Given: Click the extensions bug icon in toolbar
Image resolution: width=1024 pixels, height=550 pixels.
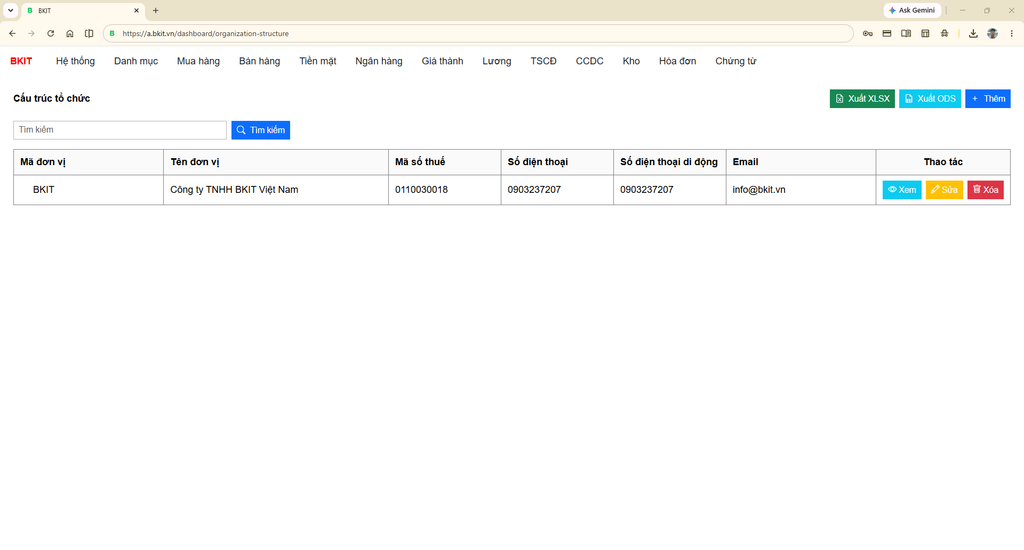Looking at the screenshot, I should (x=944, y=33).
